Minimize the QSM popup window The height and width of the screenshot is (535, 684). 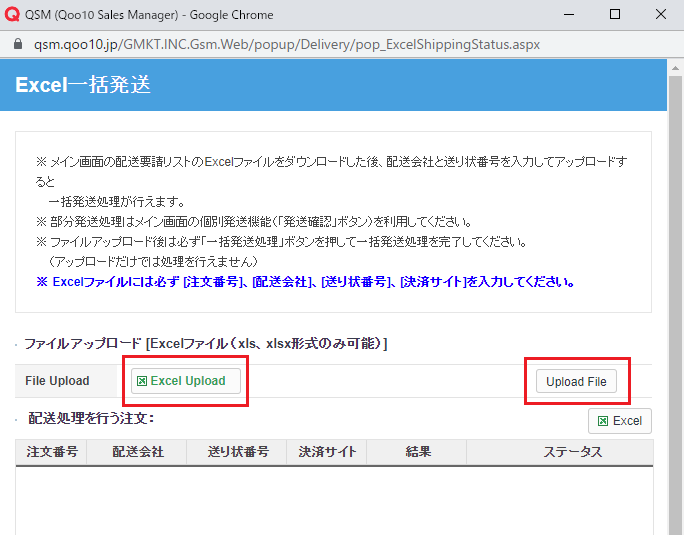(x=569, y=14)
